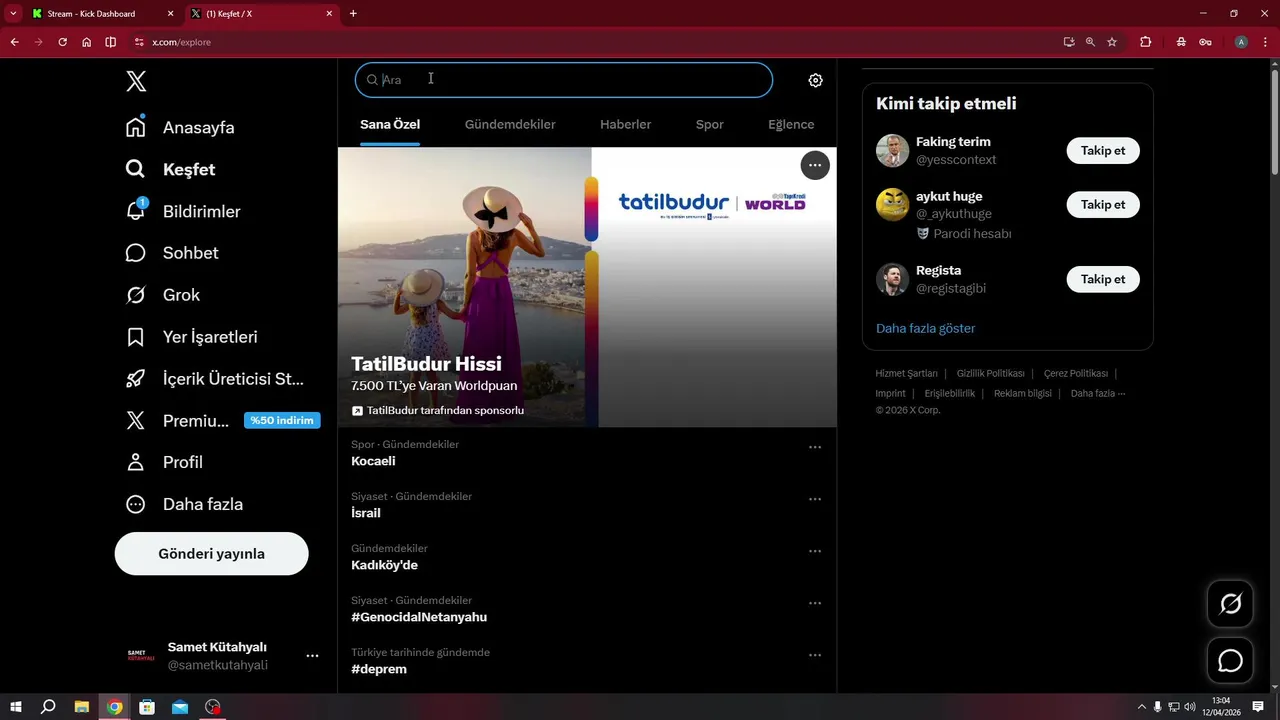The height and width of the screenshot is (720, 1280).
Task: Expand hidden system tray icons
Action: click(x=1142, y=707)
